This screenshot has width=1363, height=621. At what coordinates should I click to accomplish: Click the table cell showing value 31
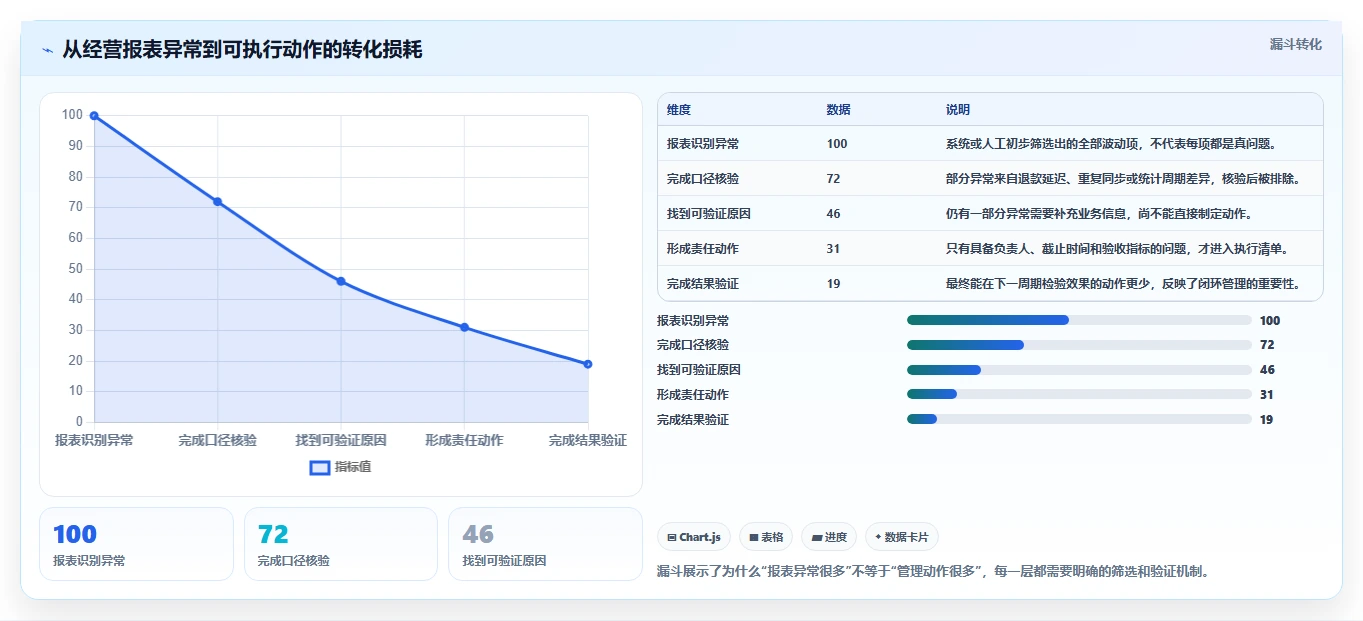pyautogui.click(x=834, y=249)
